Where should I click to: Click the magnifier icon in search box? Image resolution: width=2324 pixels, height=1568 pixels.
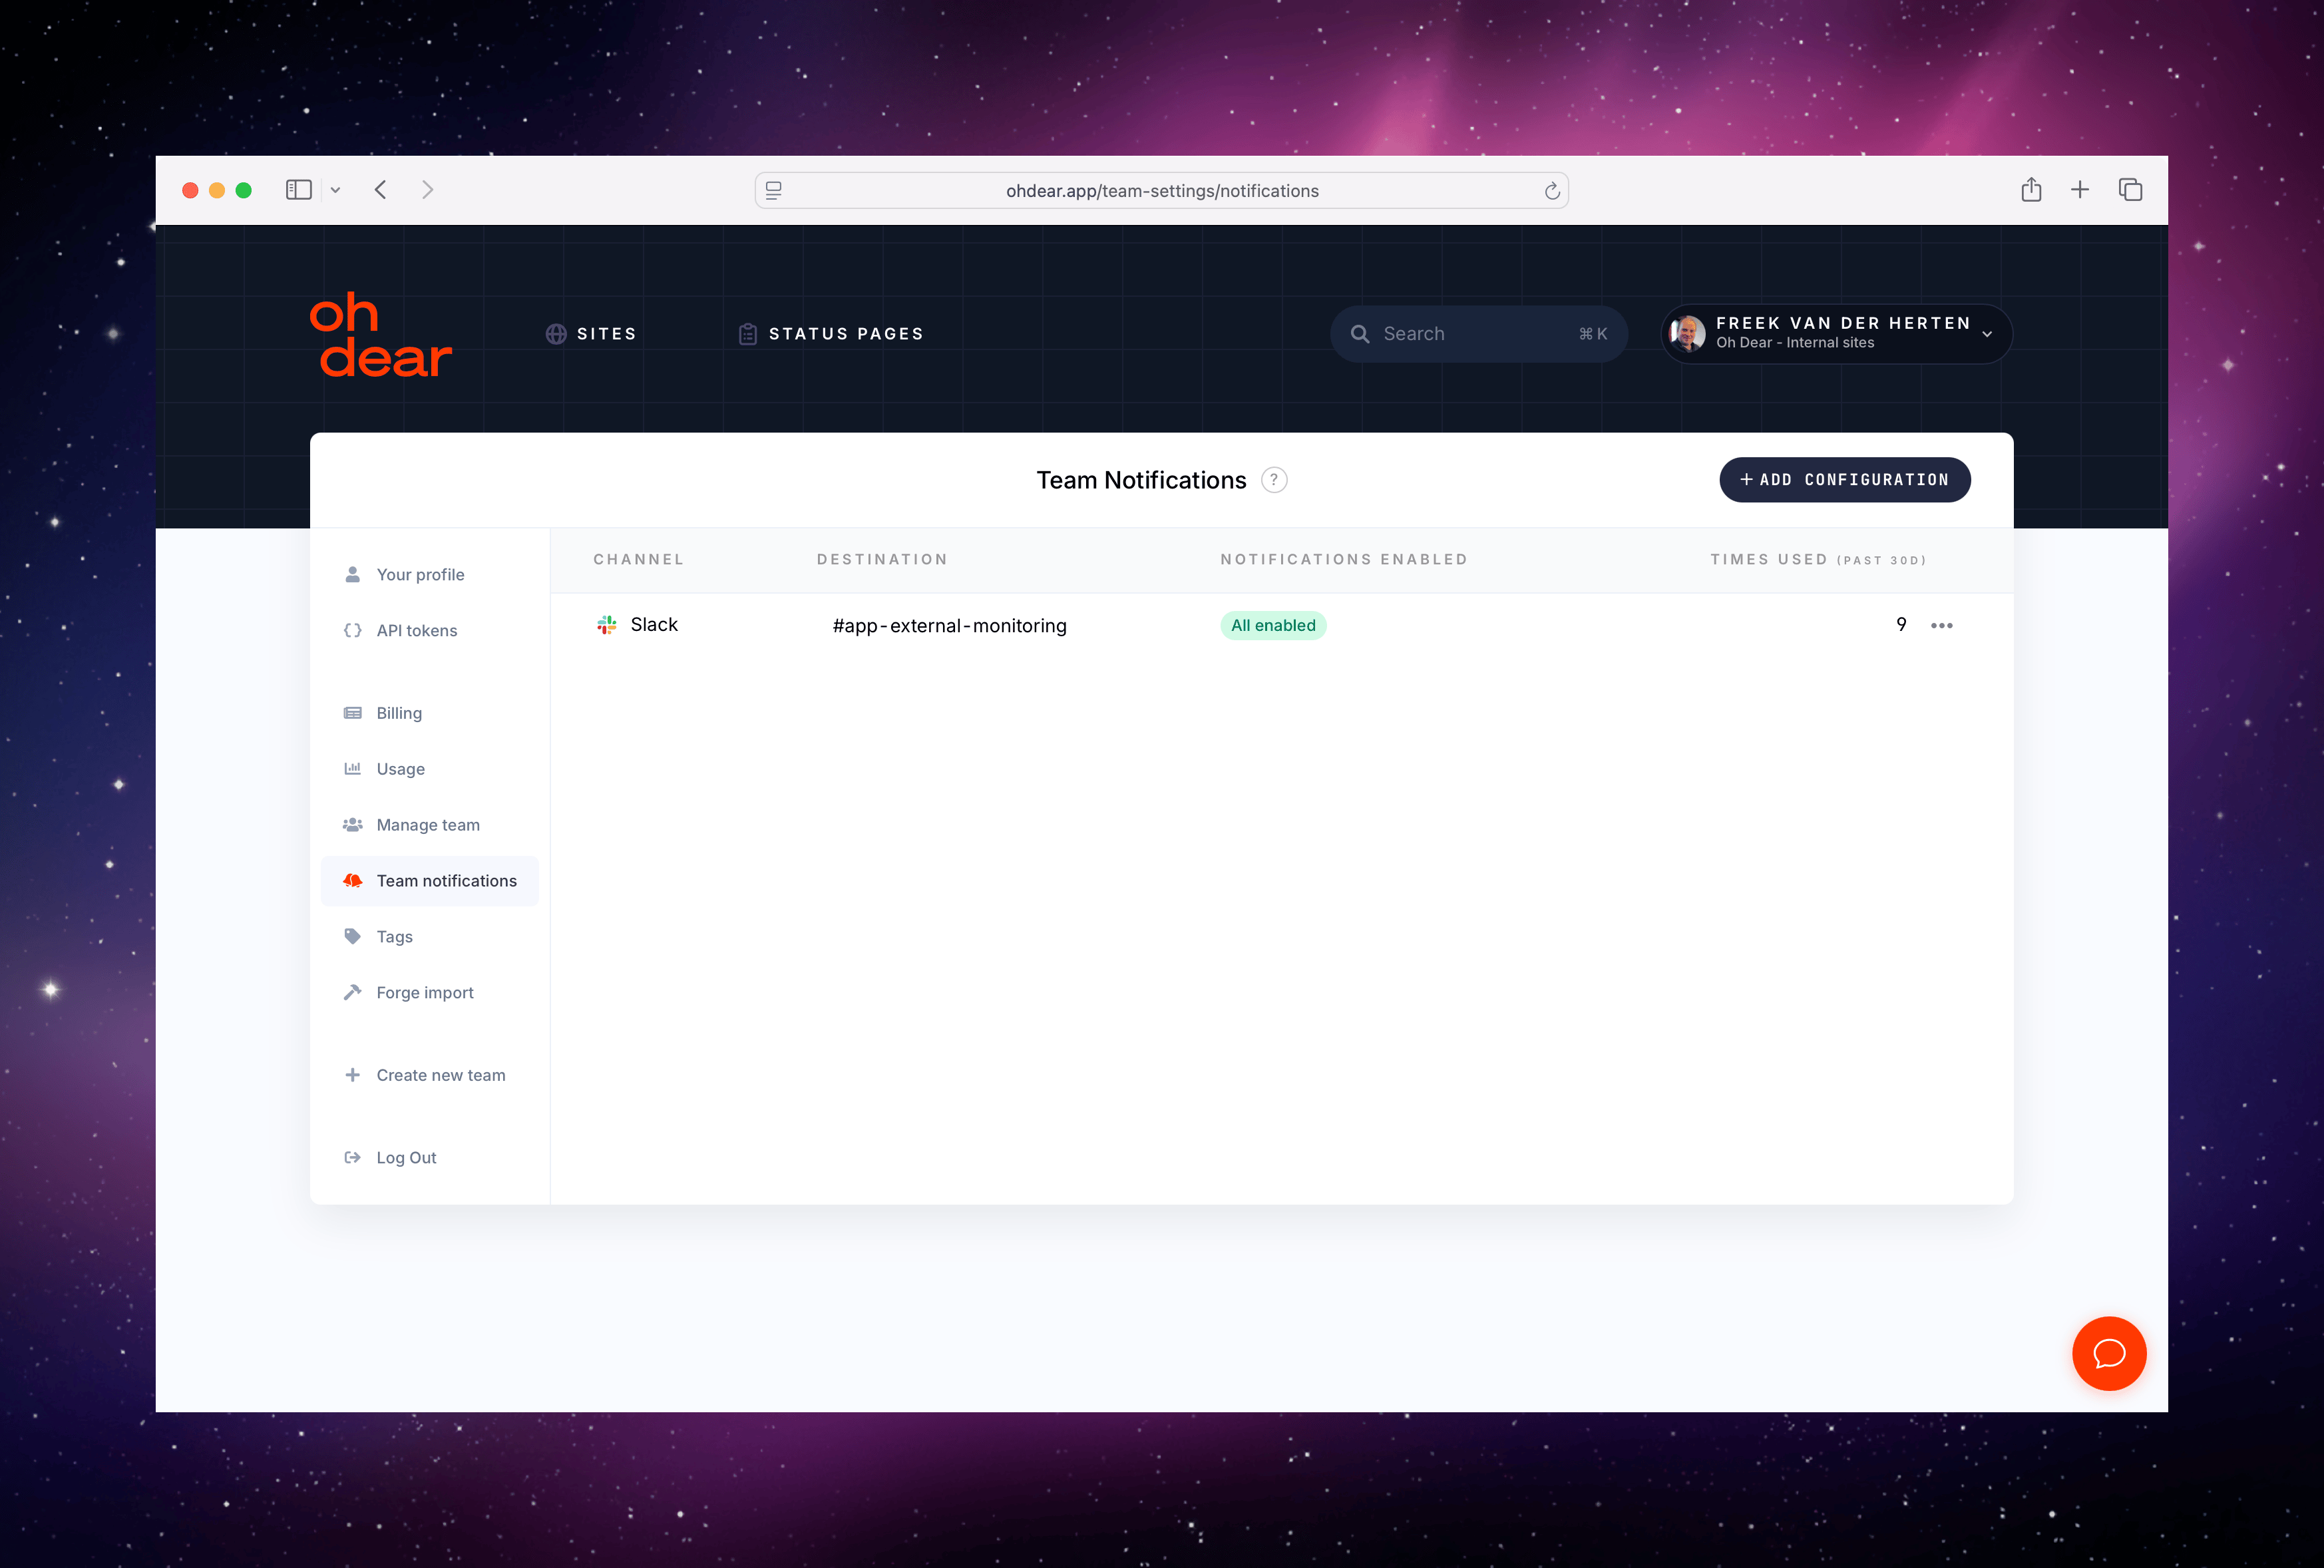1360,334
